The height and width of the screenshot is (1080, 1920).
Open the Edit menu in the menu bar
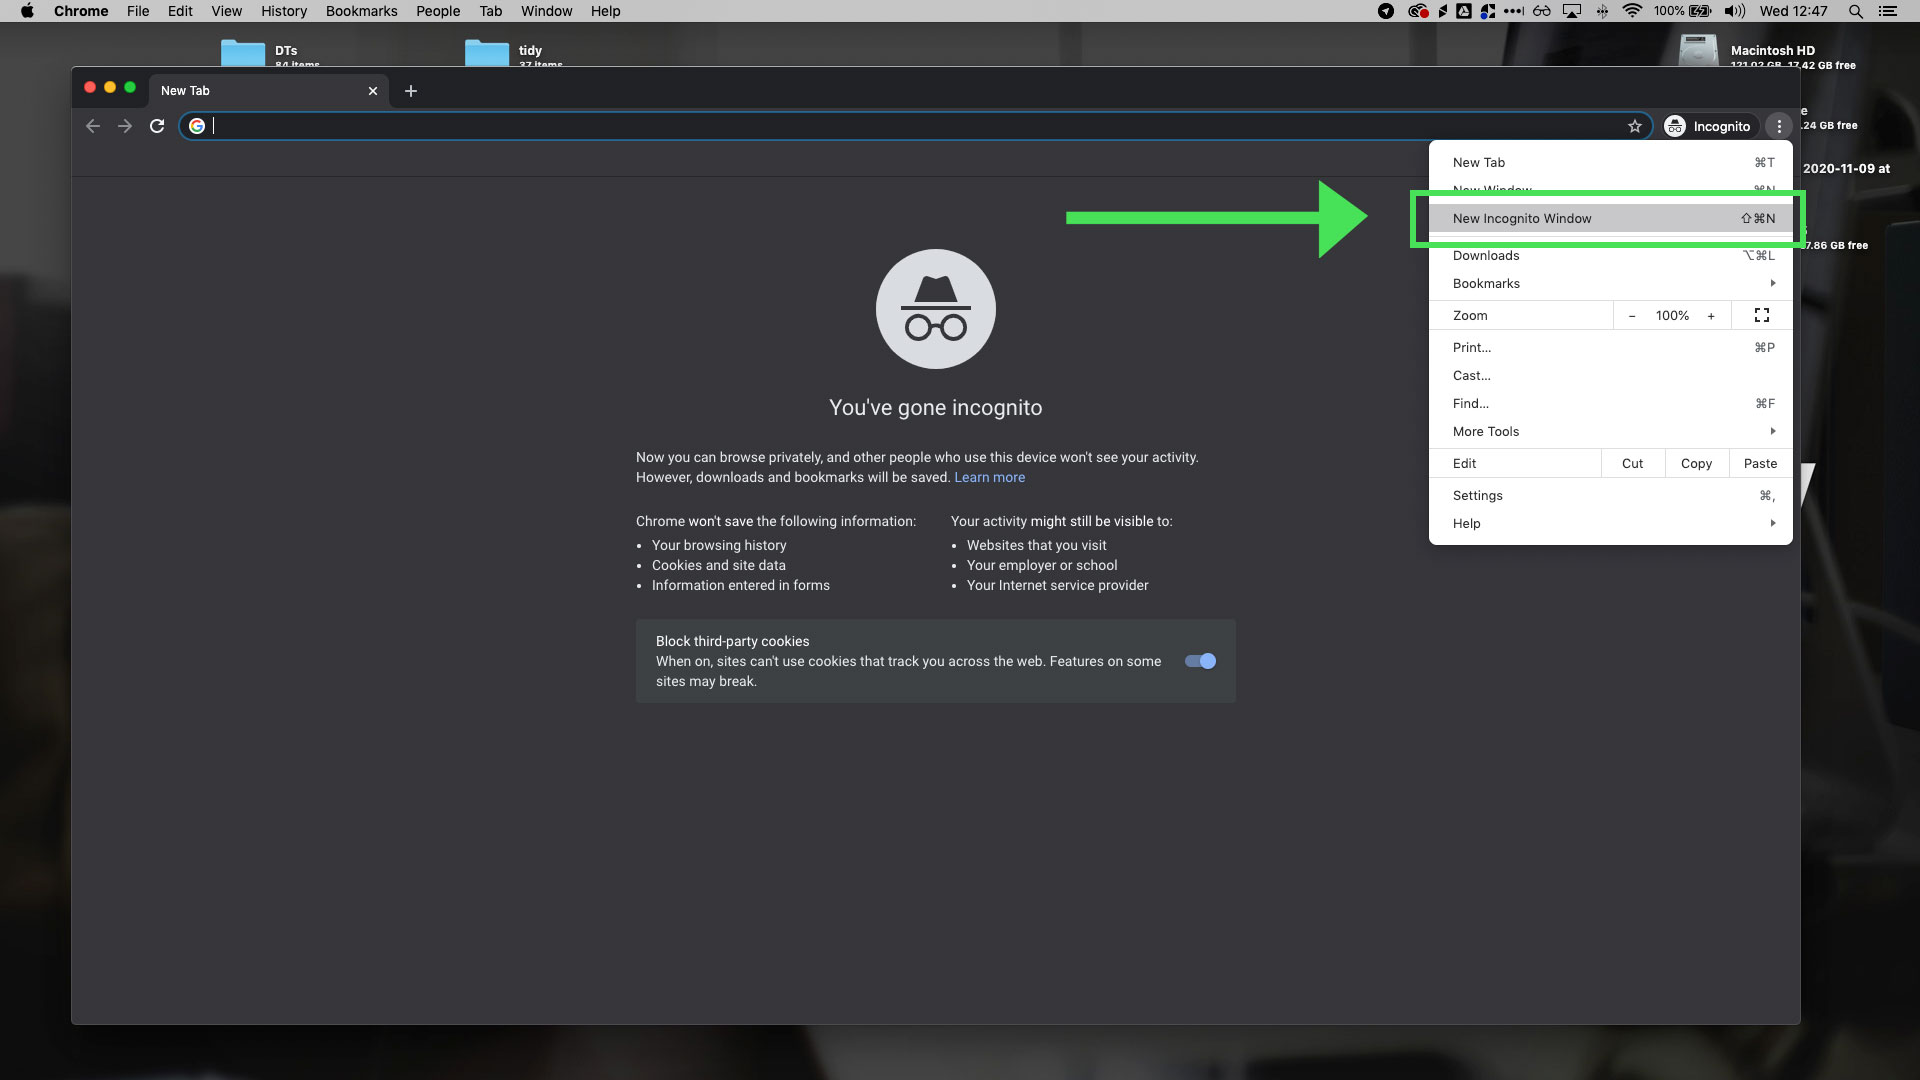(x=180, y=11)
